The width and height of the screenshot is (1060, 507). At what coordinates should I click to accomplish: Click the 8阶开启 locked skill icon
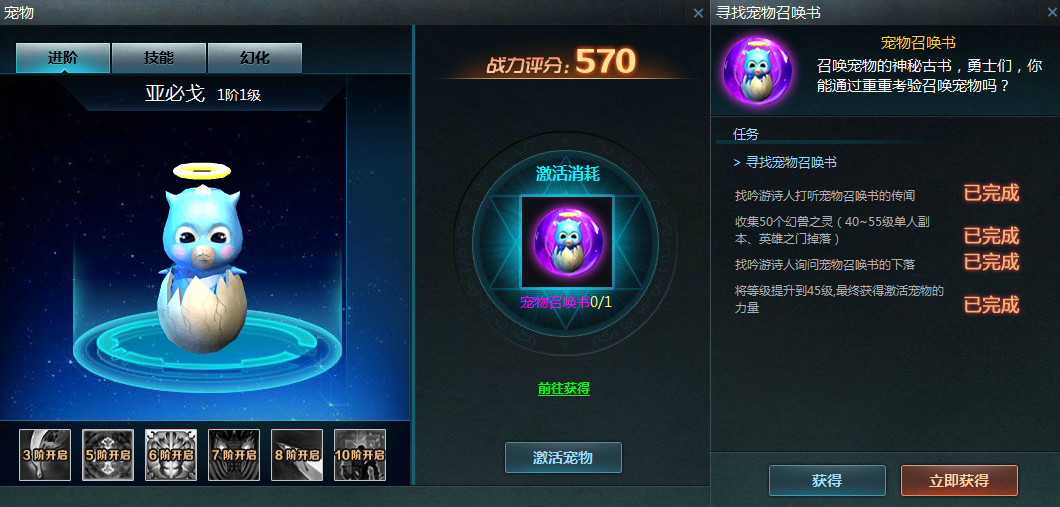pos(297,455)
